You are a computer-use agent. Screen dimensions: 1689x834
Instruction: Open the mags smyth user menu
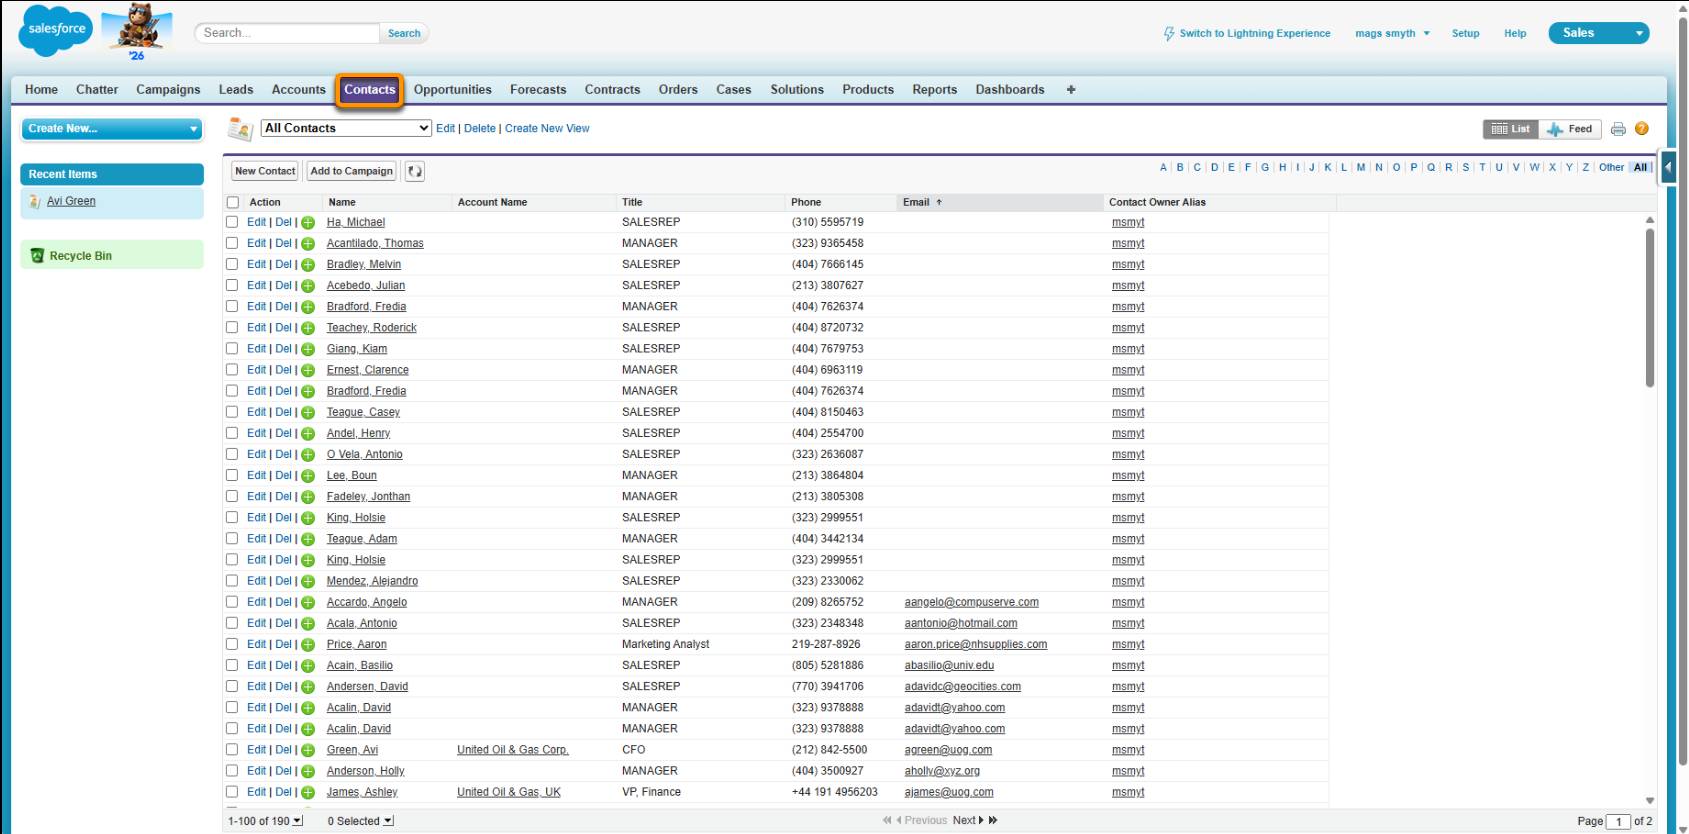point(1392,34)
